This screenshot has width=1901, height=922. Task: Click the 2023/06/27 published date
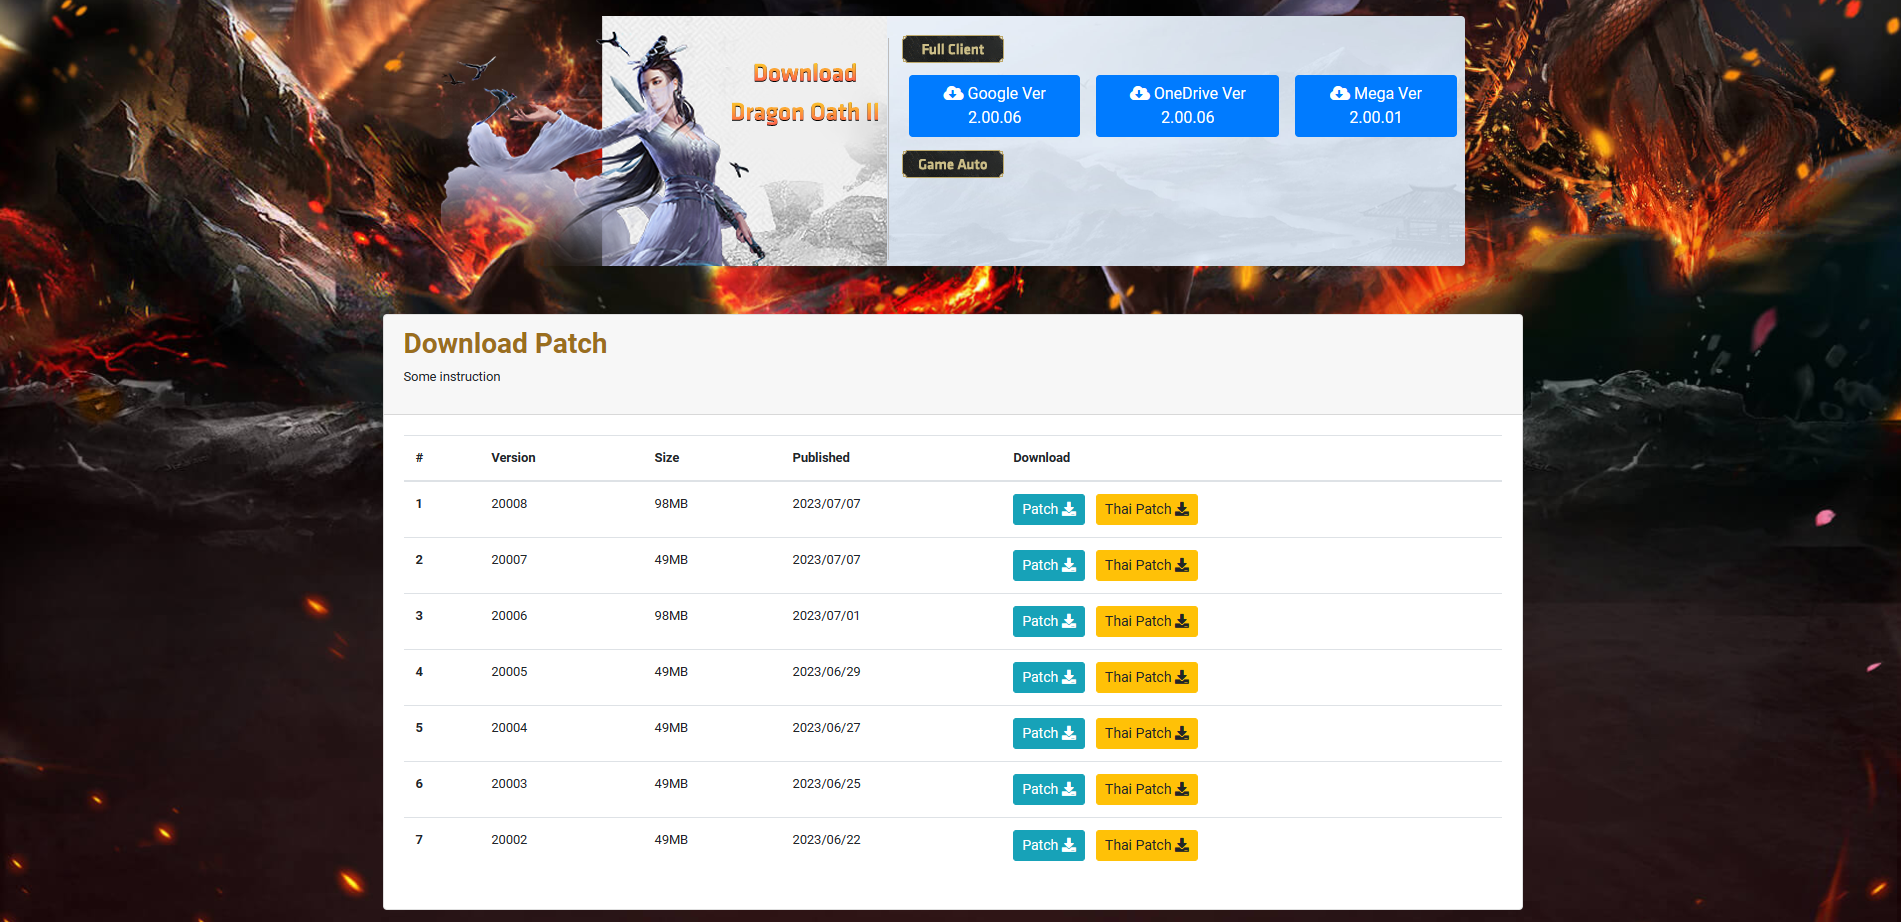(x=826, y=728)
